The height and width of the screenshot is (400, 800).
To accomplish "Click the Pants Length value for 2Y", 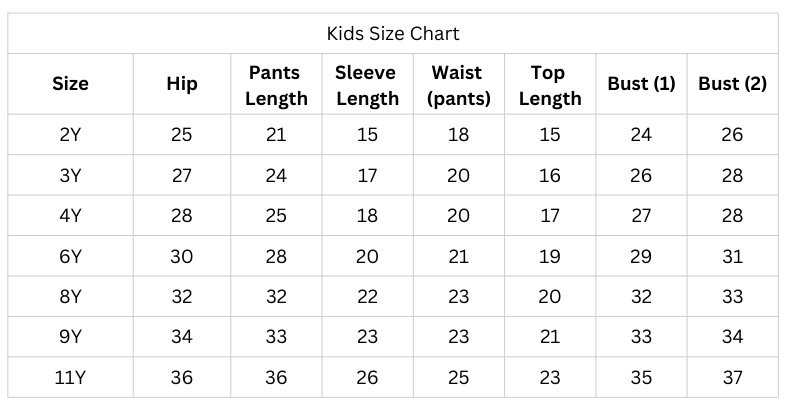I will (276, 135).
